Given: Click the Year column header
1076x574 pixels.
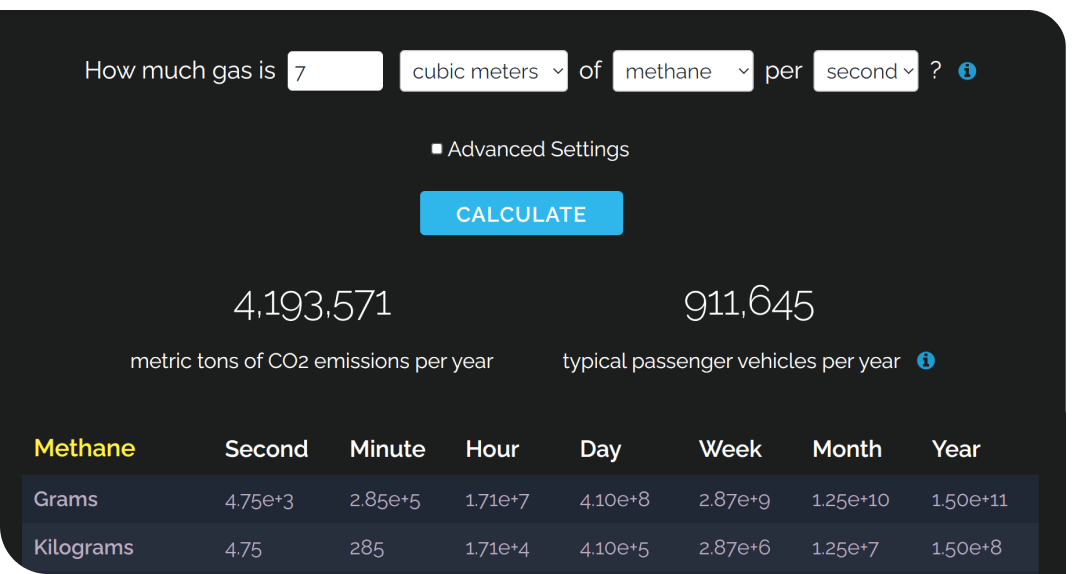Looking at the screenshot, I should click(956, 449).
